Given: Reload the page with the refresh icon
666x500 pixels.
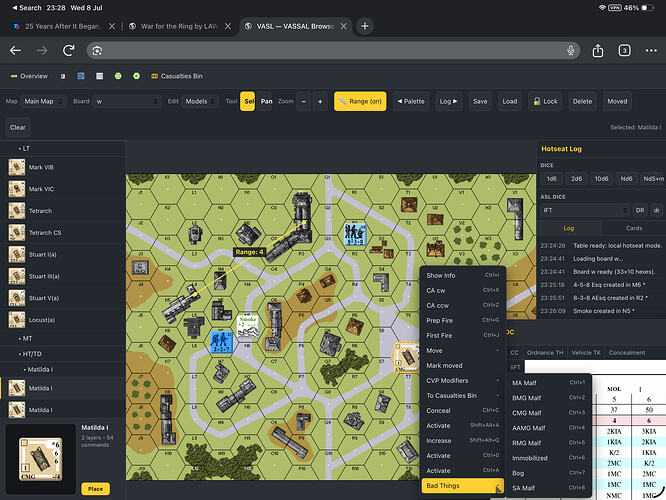Looking at the screenshot, I should [68, 51].
